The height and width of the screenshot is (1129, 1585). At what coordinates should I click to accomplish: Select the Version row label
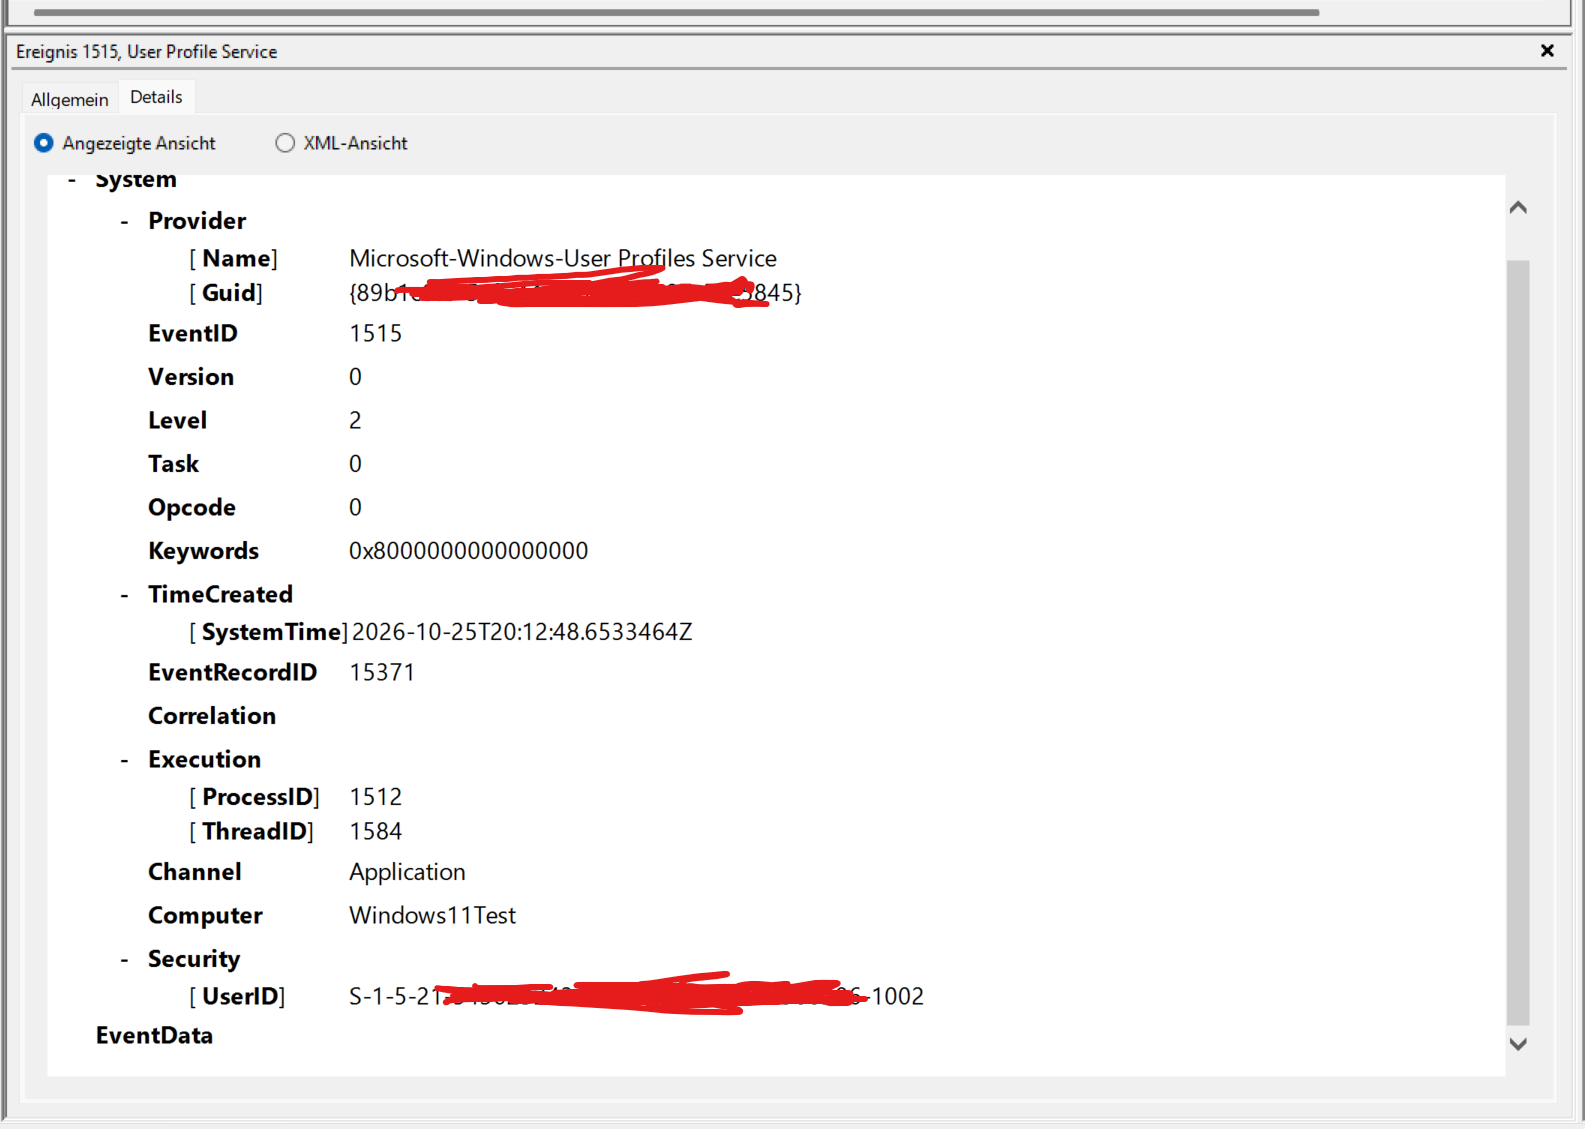[x=191, y=377]
